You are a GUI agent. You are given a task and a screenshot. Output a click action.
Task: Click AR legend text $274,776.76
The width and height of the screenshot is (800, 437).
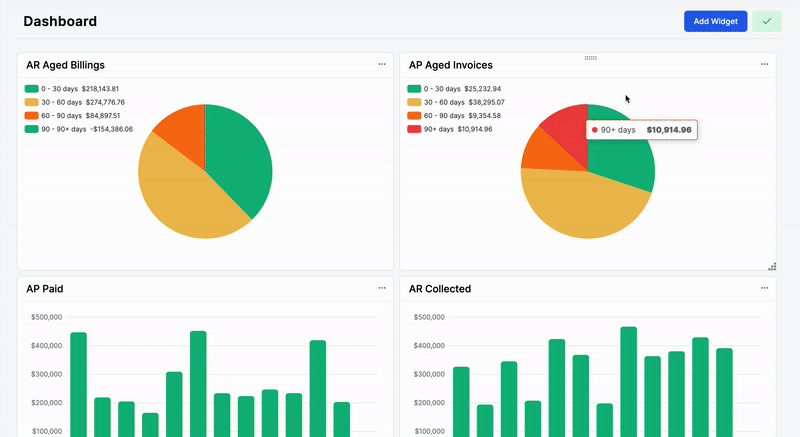click(x=105, y=102)
